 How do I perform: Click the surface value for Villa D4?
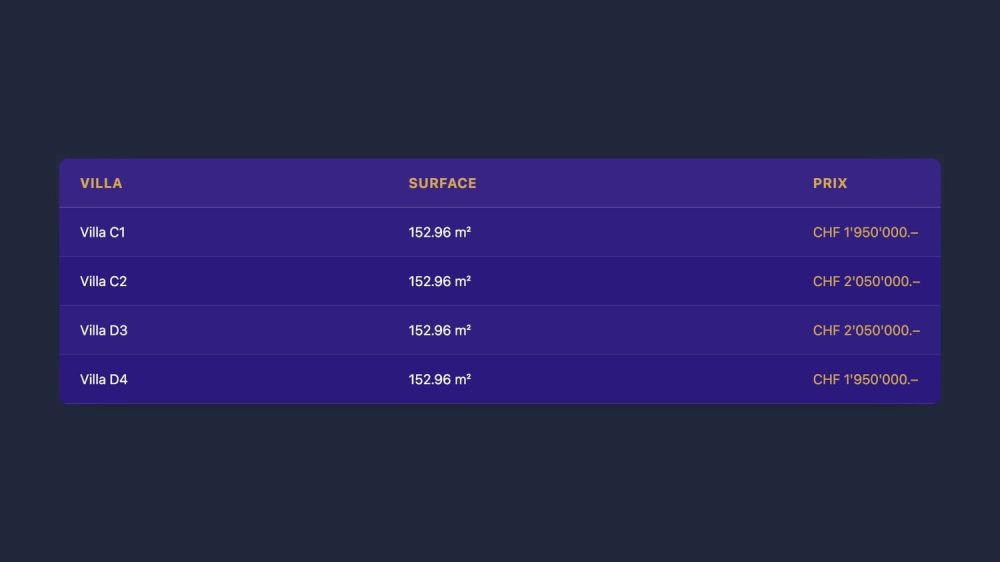coord(439,379)
